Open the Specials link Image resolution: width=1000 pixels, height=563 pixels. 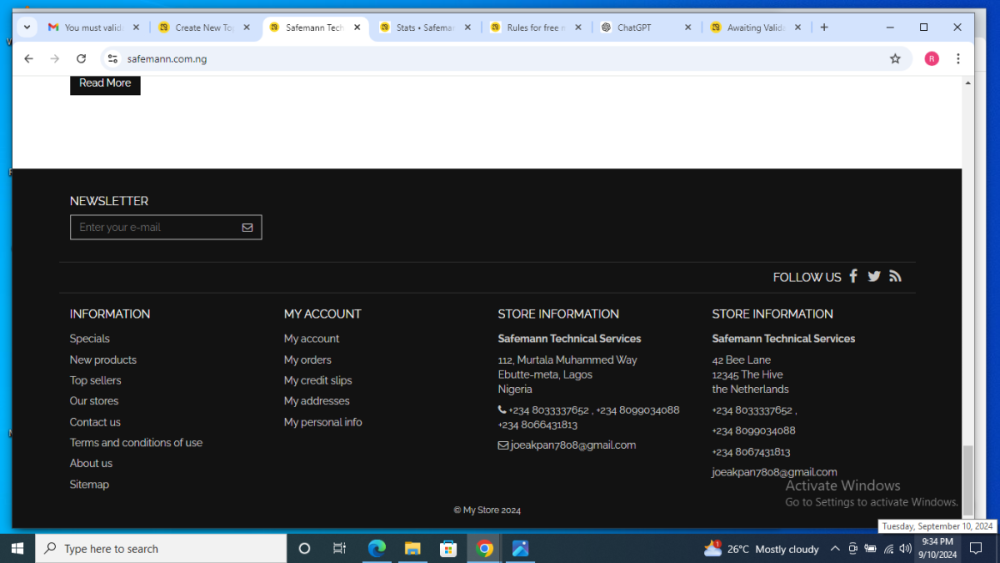(89, 339)
